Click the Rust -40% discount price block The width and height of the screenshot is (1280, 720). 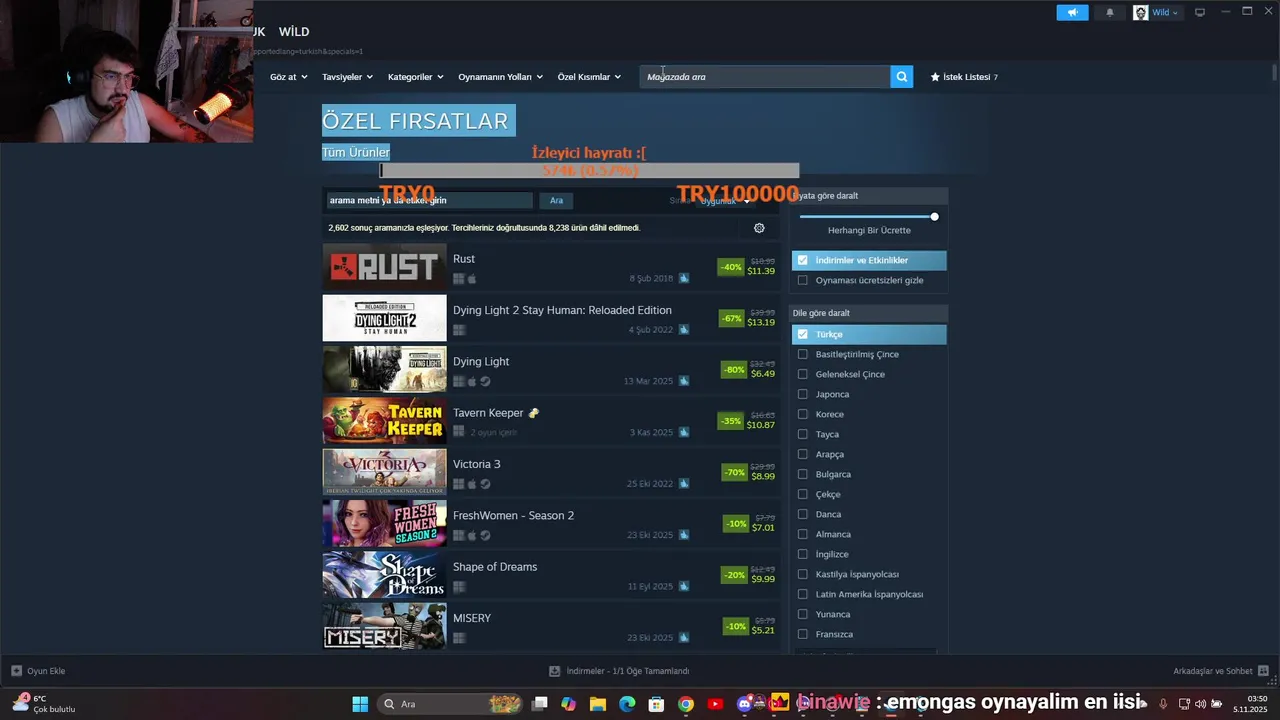point(747,267)
